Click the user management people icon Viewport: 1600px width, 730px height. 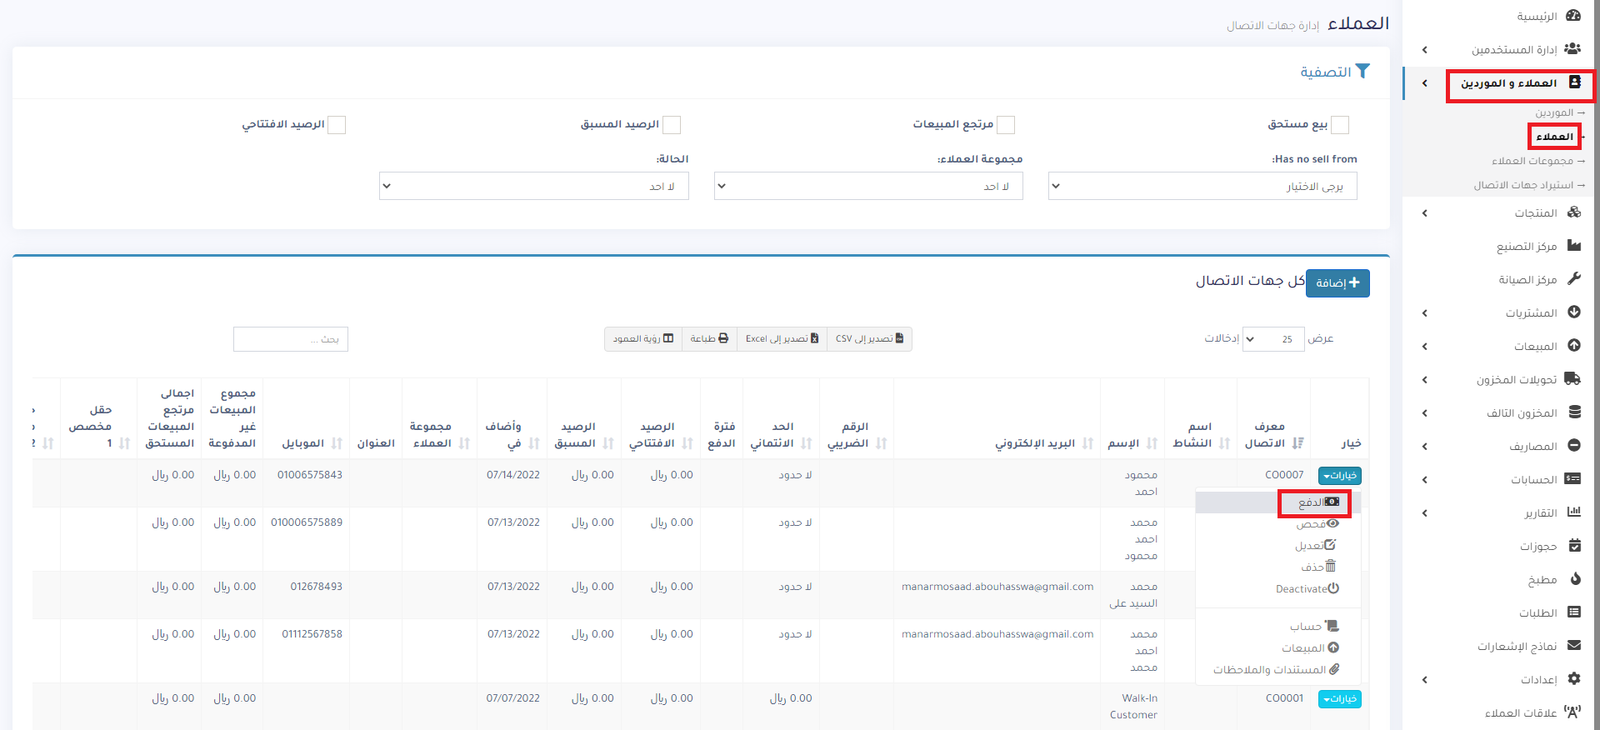1572,49
